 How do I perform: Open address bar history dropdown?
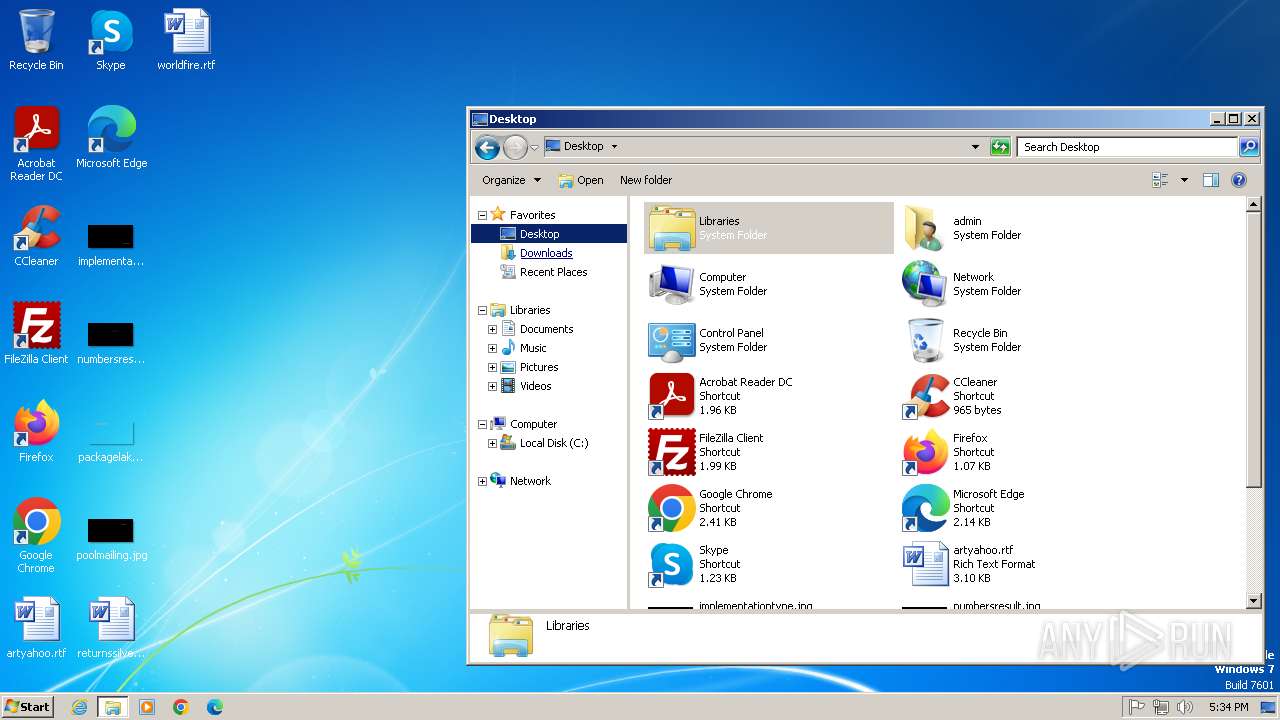975,147
